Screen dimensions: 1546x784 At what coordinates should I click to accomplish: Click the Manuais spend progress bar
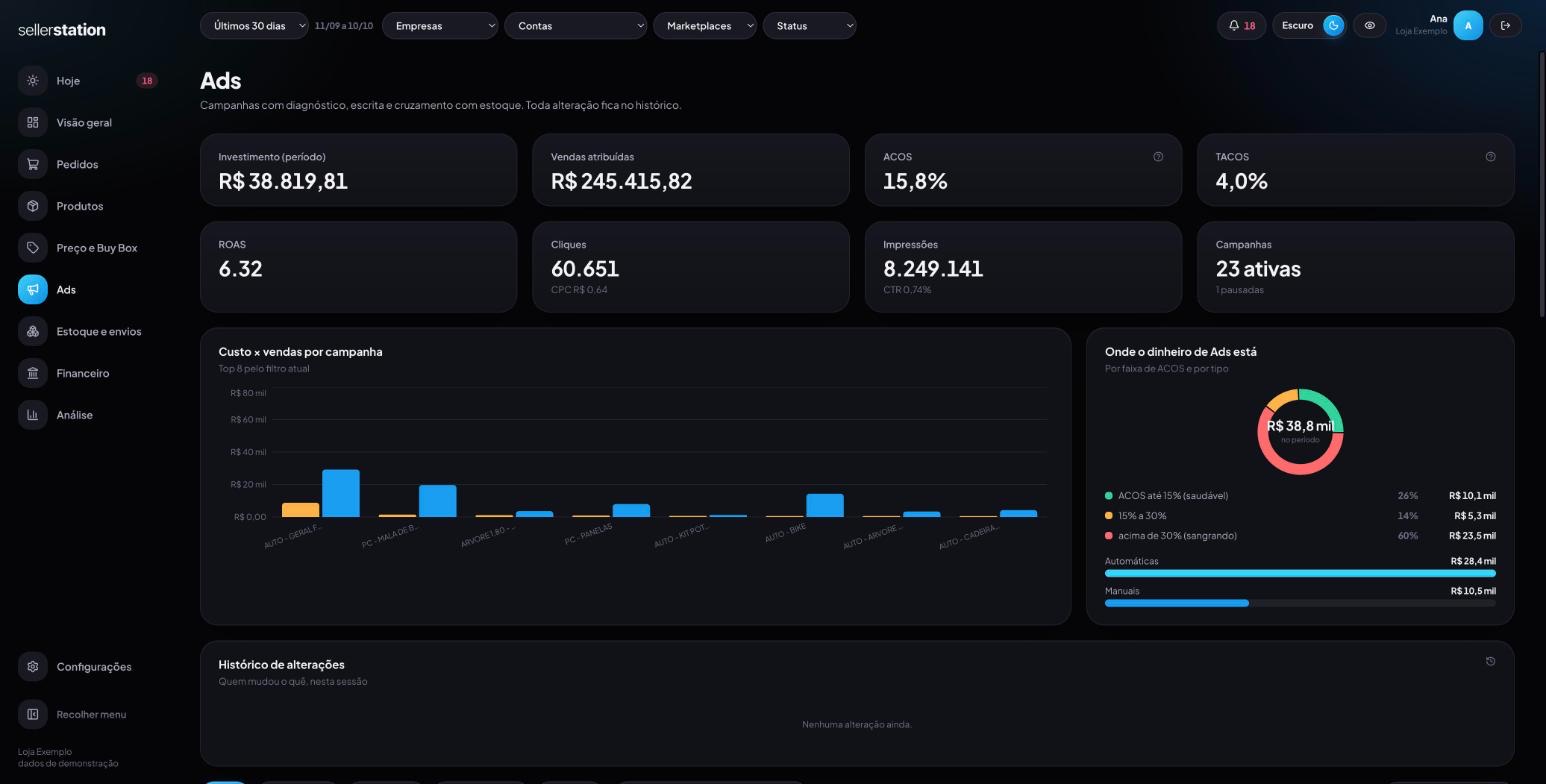[x=1300, y=603]
